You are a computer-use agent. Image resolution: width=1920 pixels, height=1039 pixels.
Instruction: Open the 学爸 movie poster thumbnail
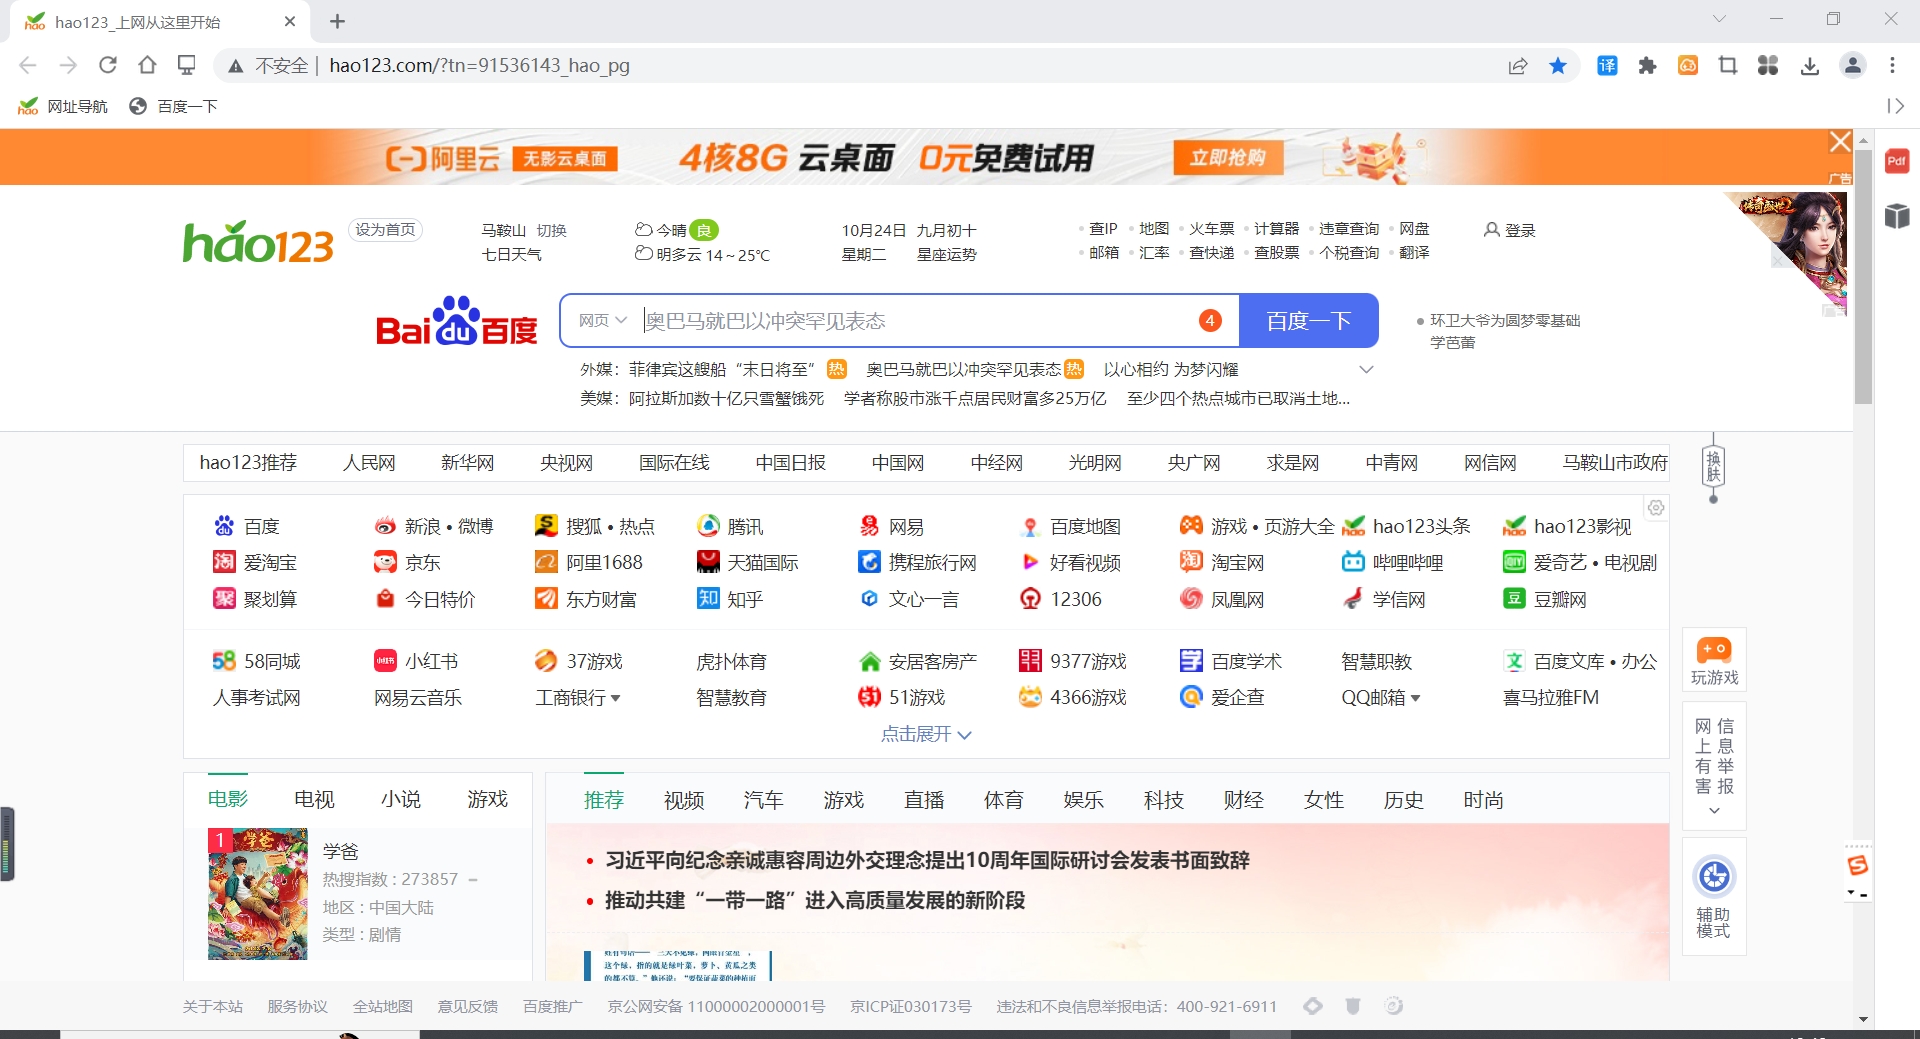point(258,894)
